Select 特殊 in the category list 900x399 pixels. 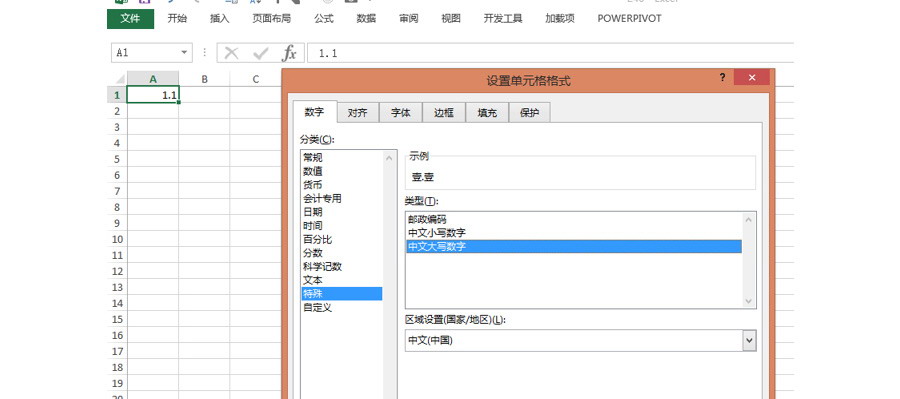[342, 294]
